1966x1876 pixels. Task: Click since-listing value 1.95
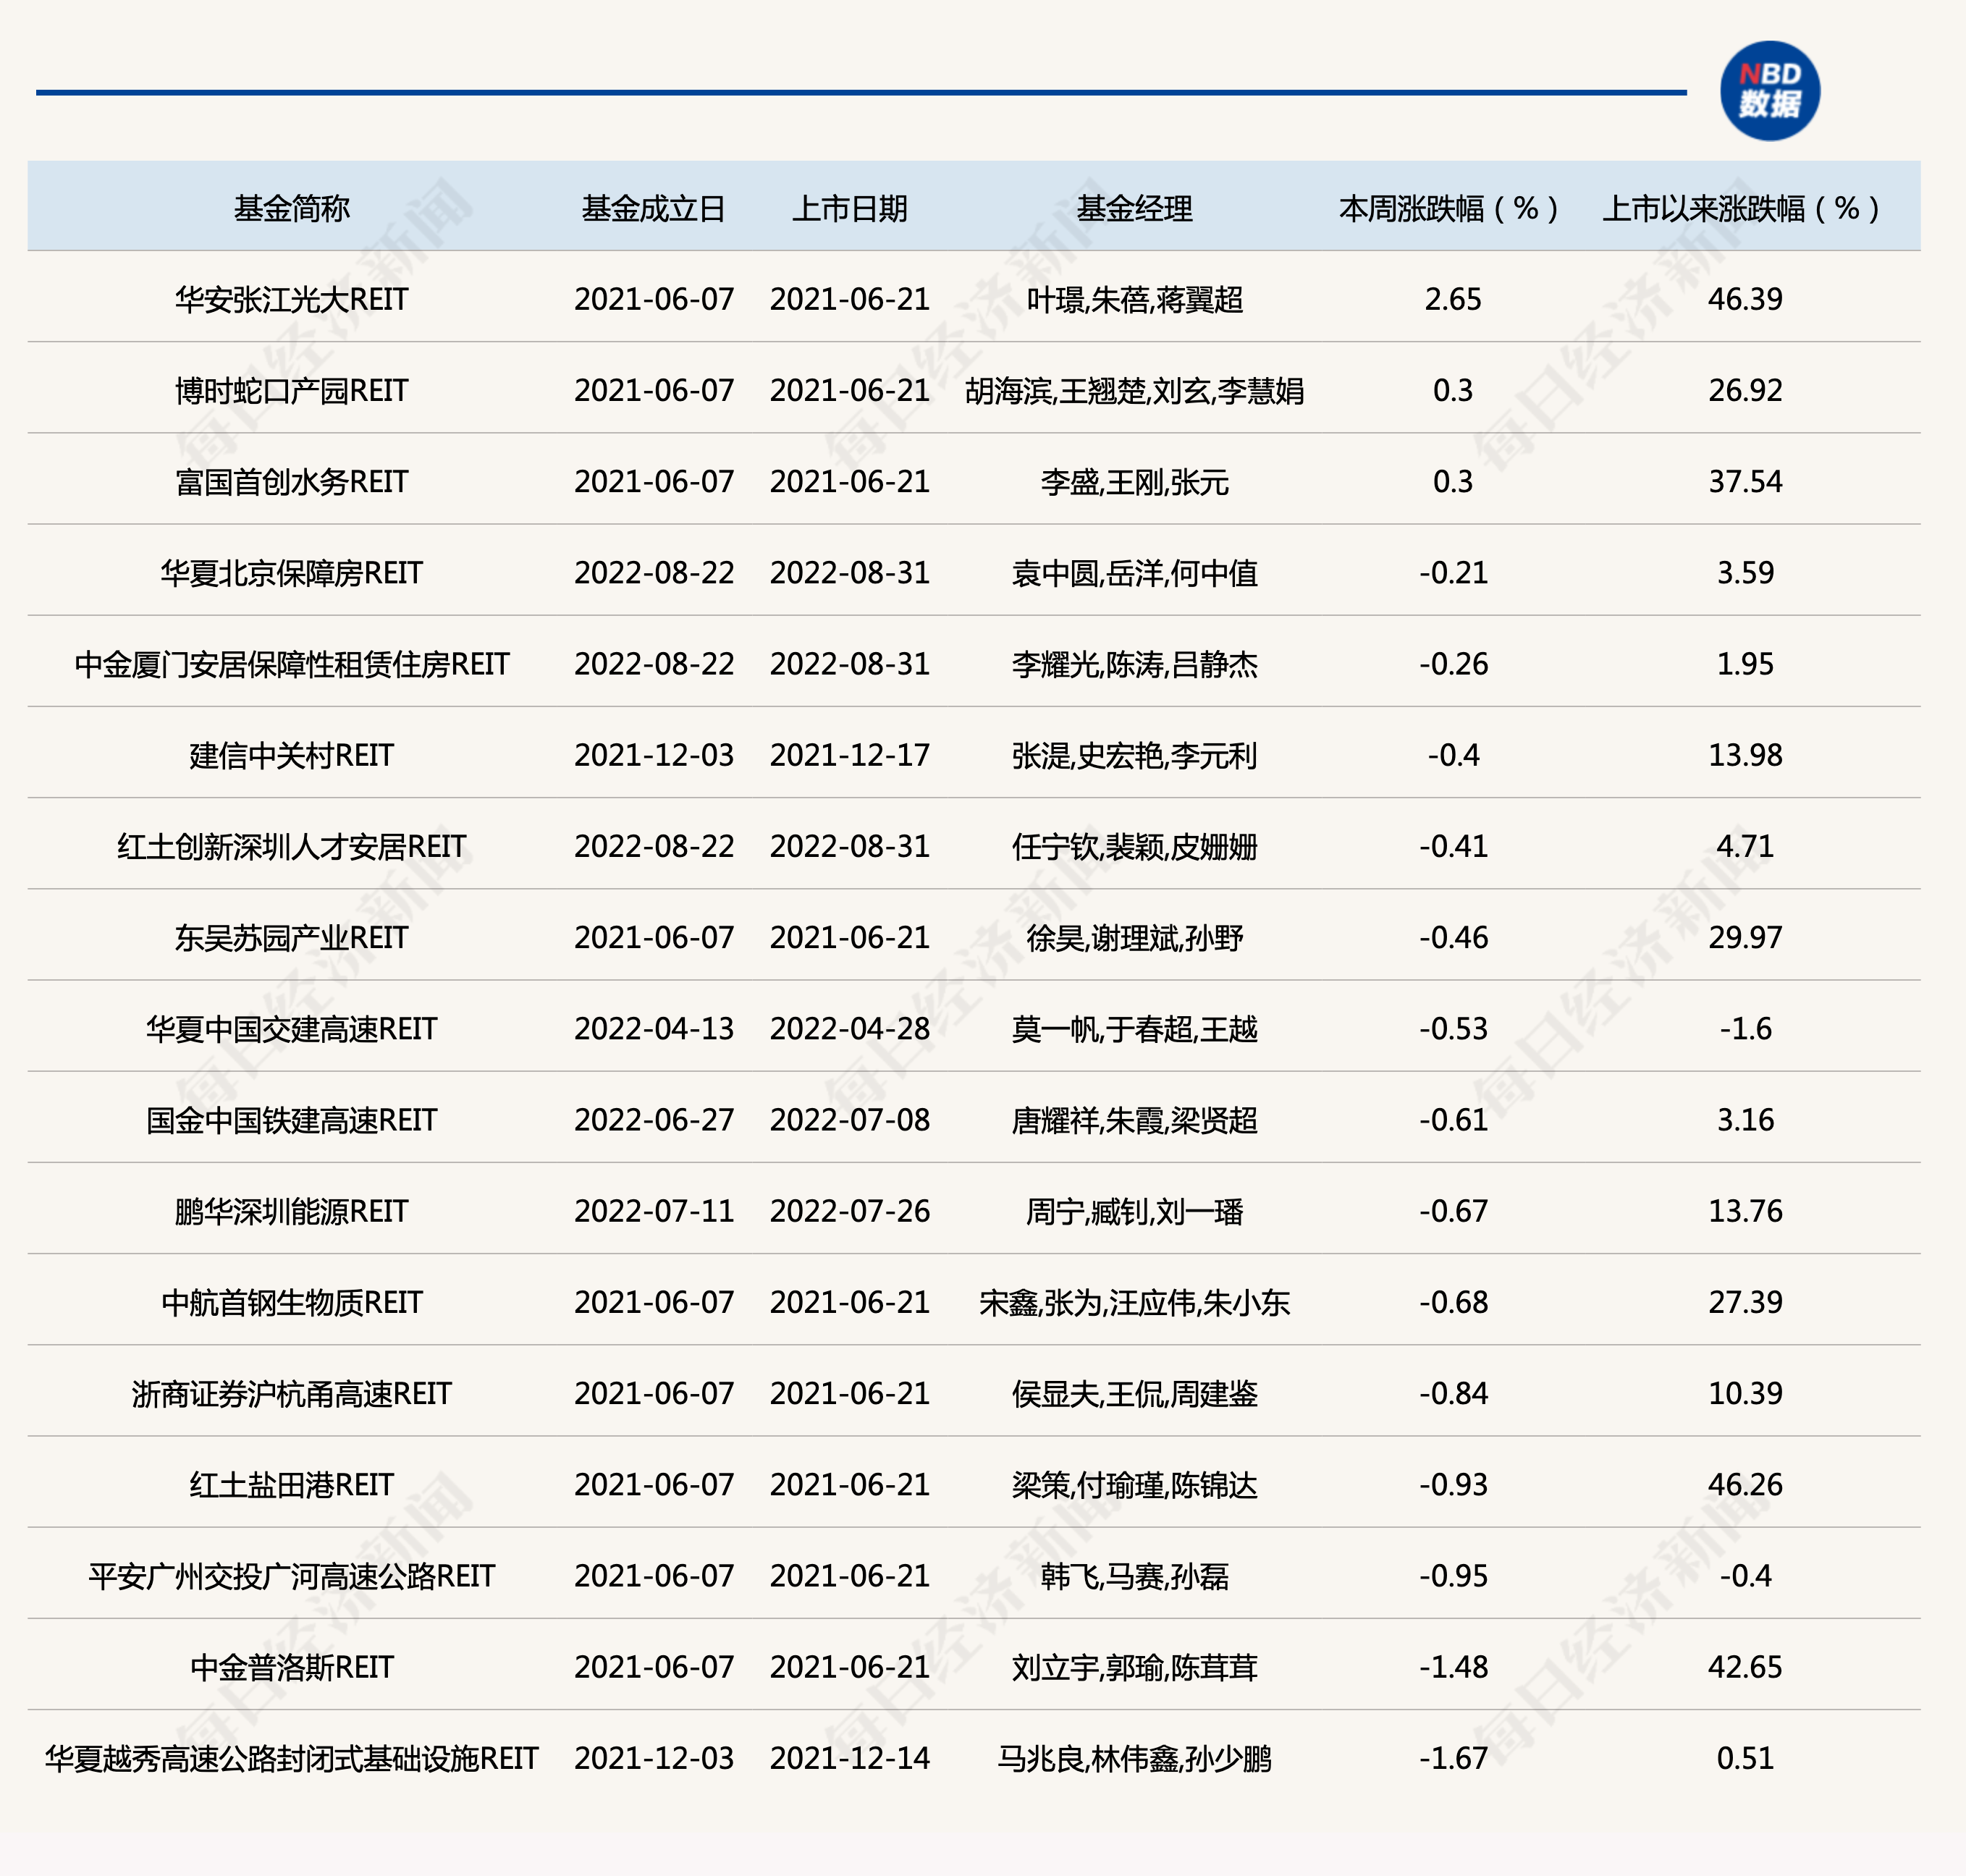click(x=1745, y=664)
